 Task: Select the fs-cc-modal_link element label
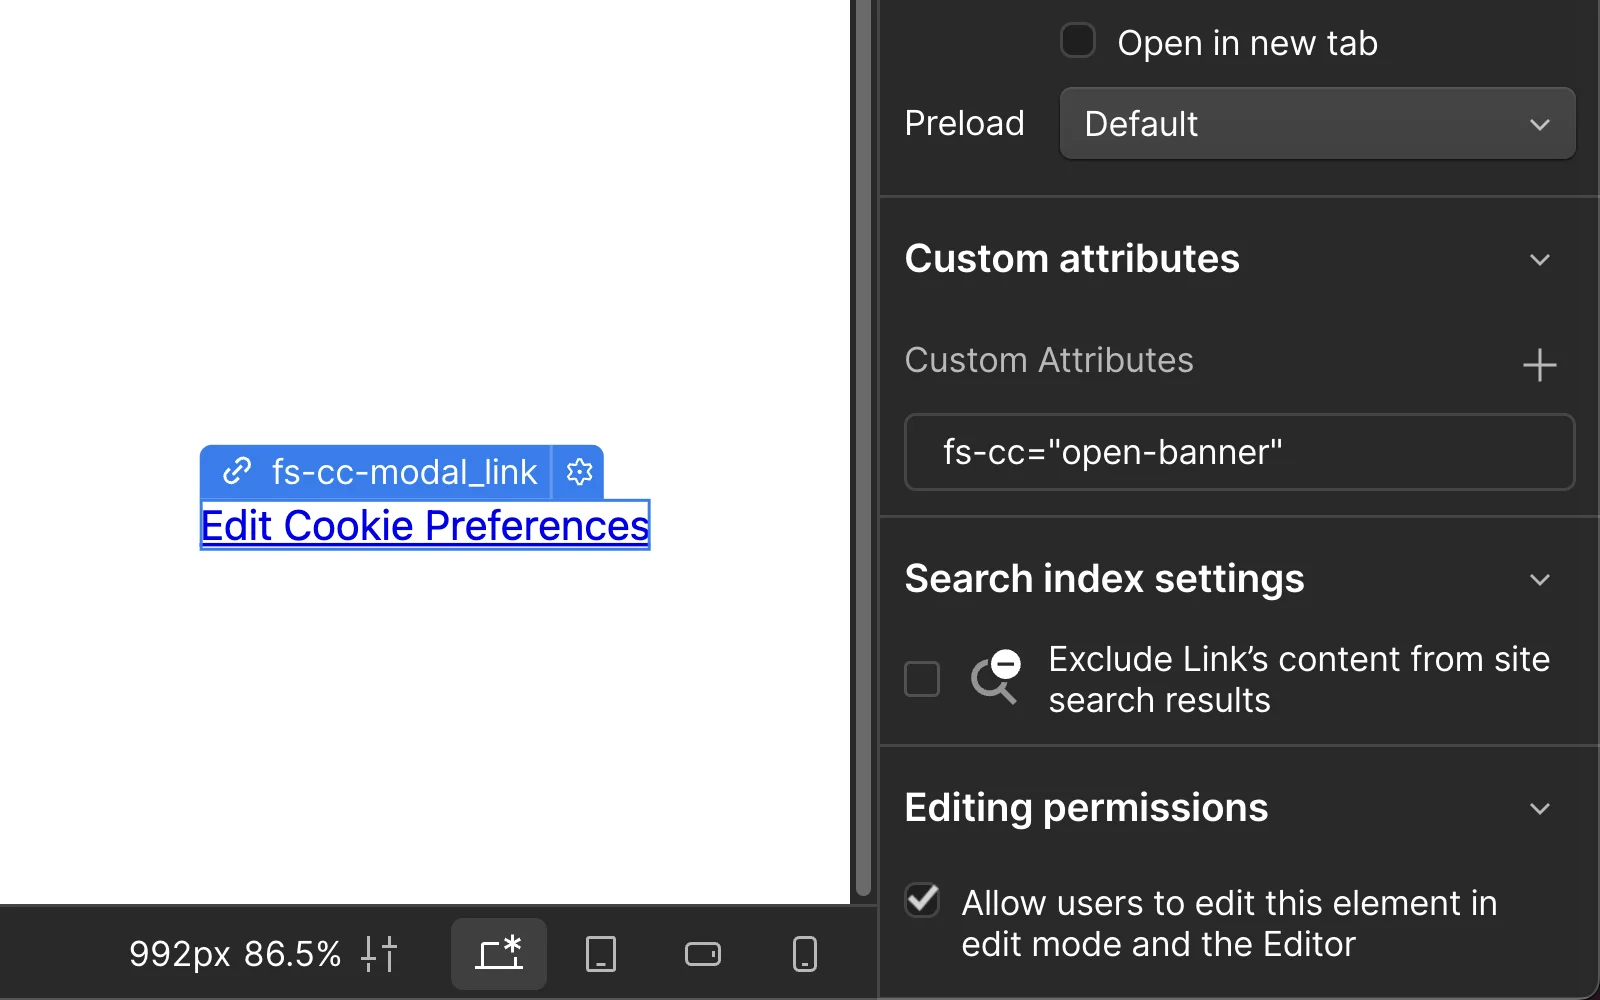click(x=403, y=472)
